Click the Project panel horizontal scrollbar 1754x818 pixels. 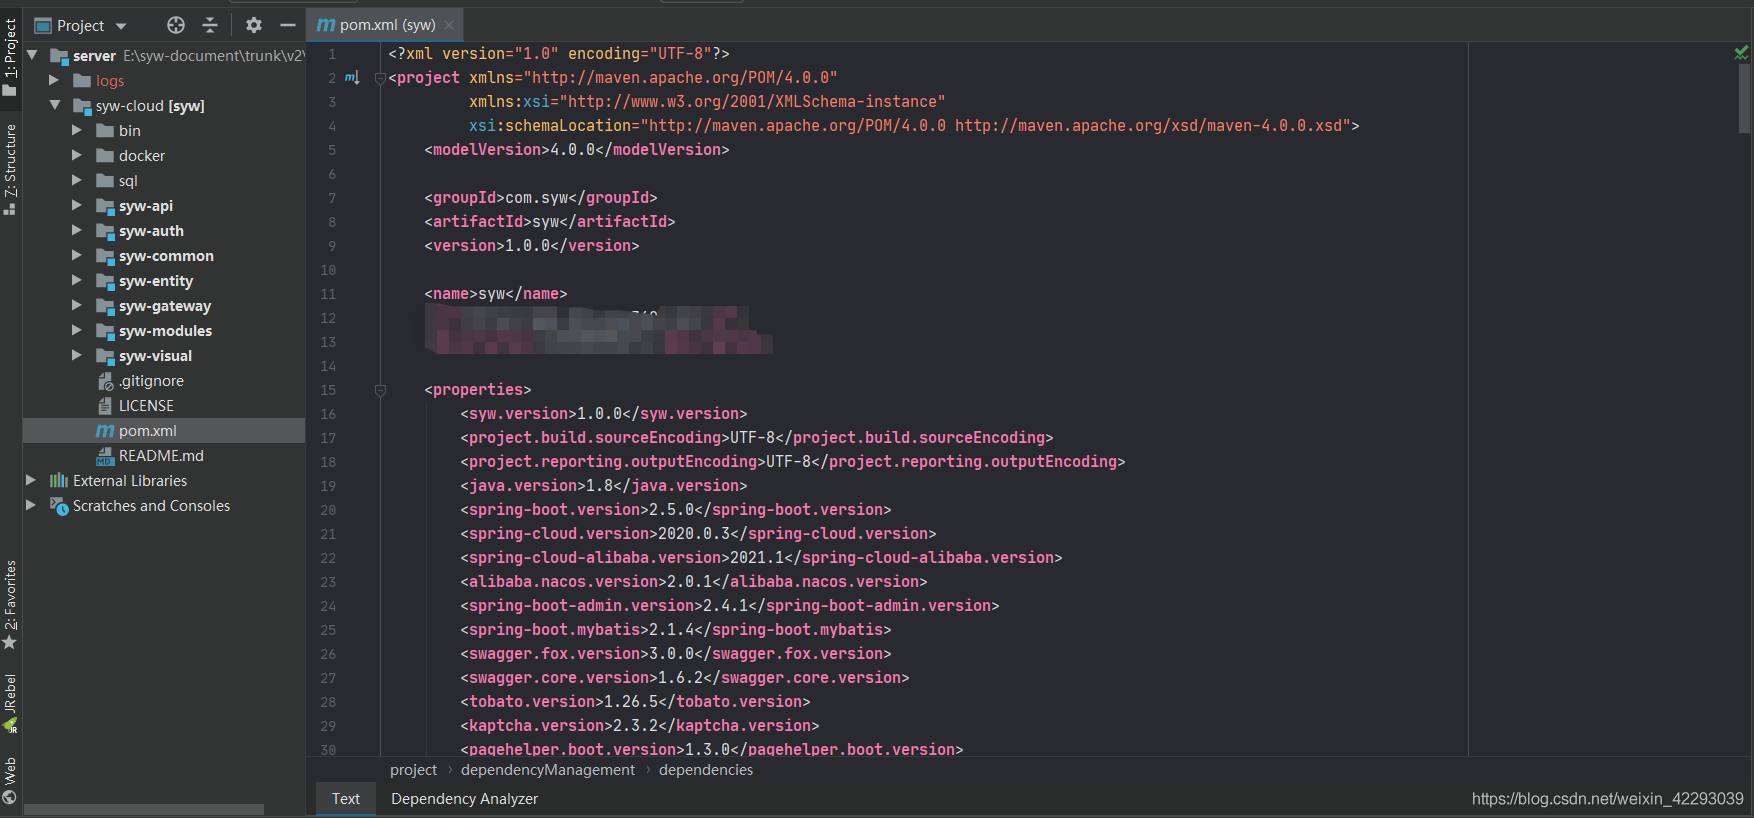(x=144, y=809)
